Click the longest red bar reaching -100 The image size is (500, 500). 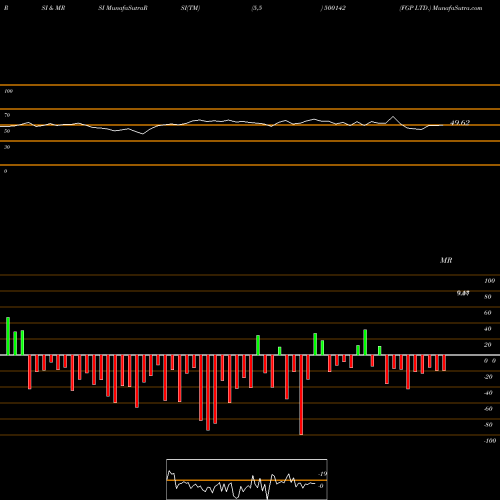click(301, 395)
